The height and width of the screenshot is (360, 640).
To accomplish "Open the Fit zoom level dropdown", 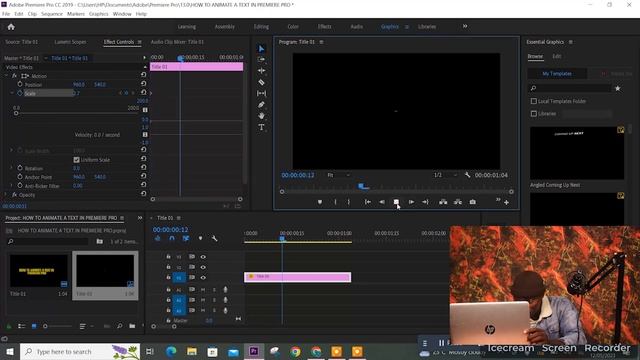I will (x=339, y=175).
